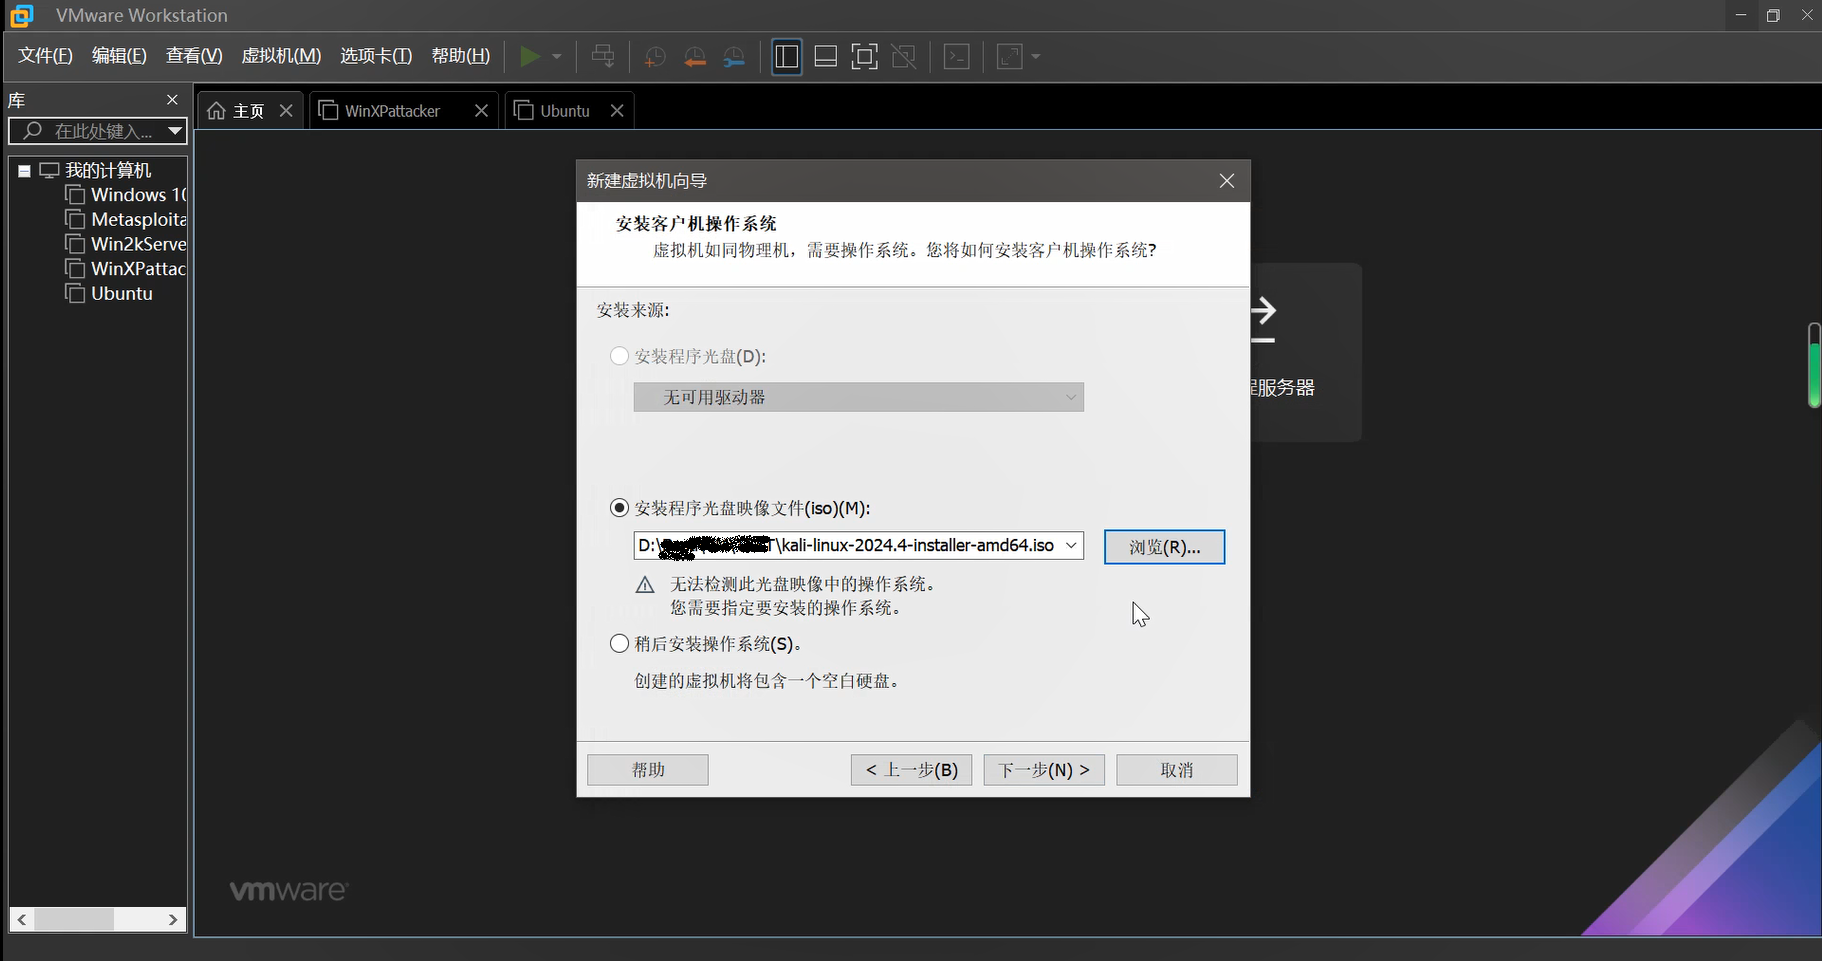Open the snapshot manager wrench icon
The height and width of the screenshot is (961, 1822).
pyautogui.click(x=734, y=57)
